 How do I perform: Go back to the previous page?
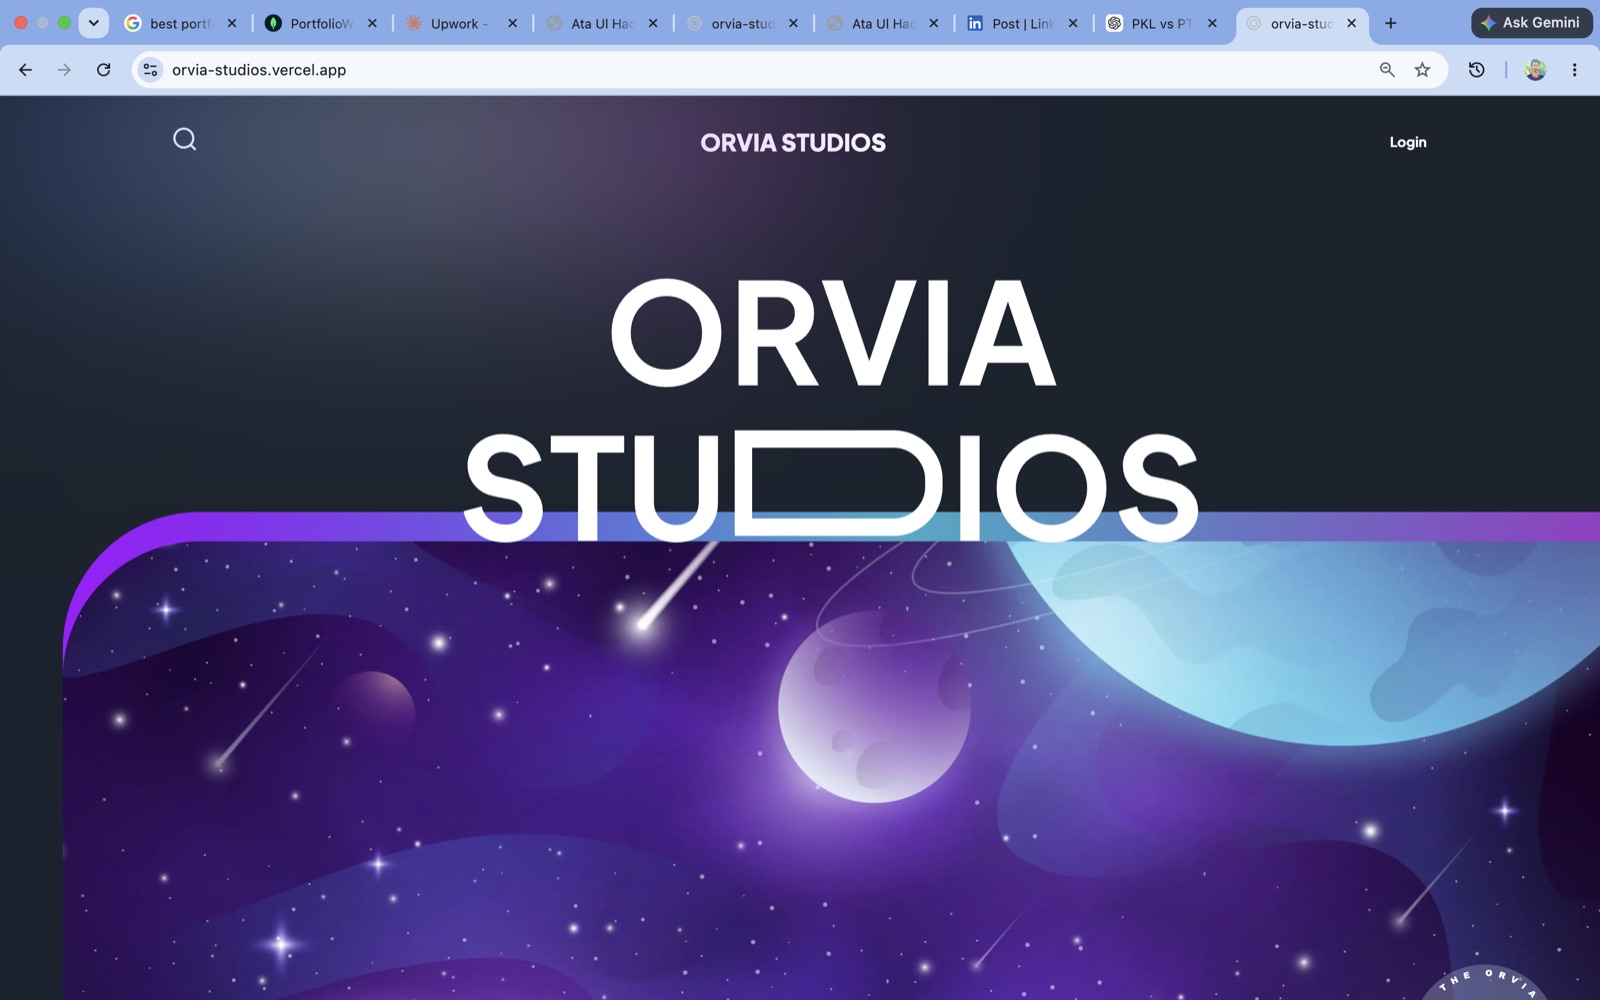tap(26, 70)
